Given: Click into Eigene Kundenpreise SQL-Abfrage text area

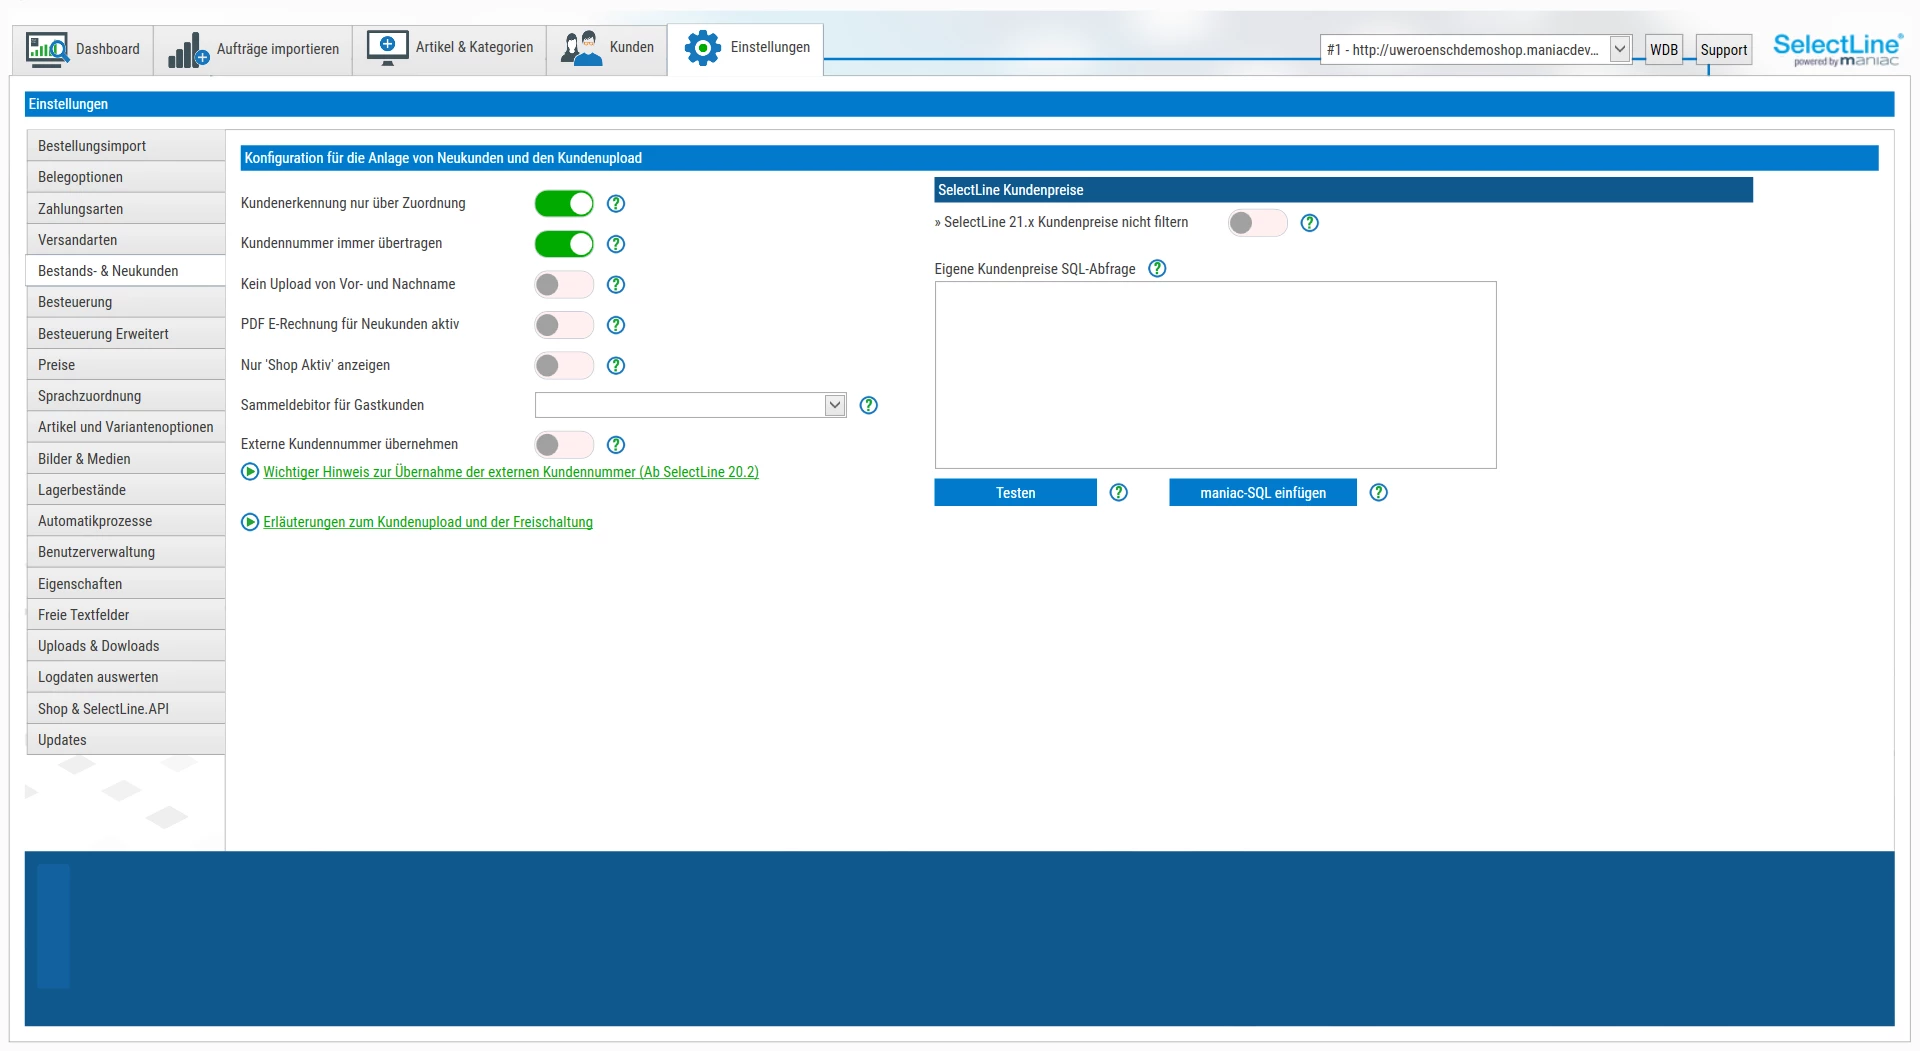Looking at the screenshot, I should (1215, 375).
